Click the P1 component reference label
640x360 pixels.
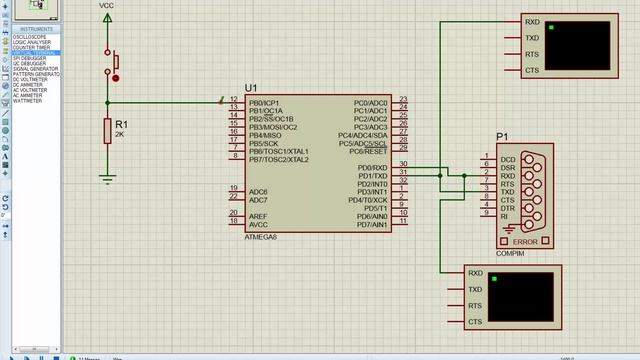[x=502, y=137]
